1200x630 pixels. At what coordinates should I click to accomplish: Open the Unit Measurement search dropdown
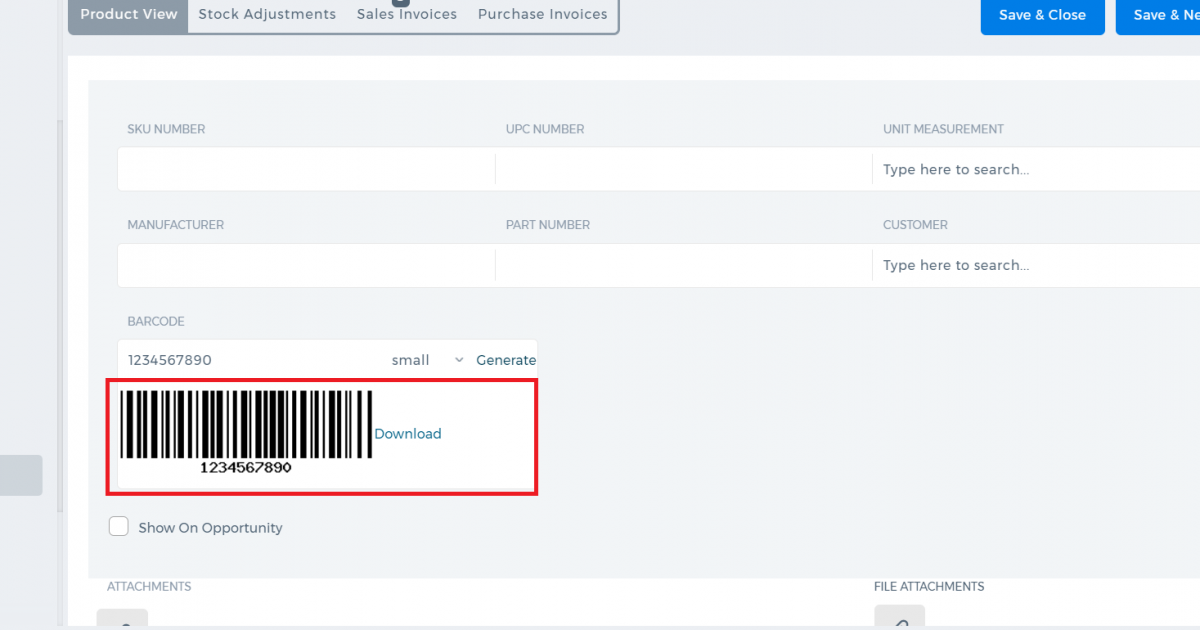[1036, 169]
